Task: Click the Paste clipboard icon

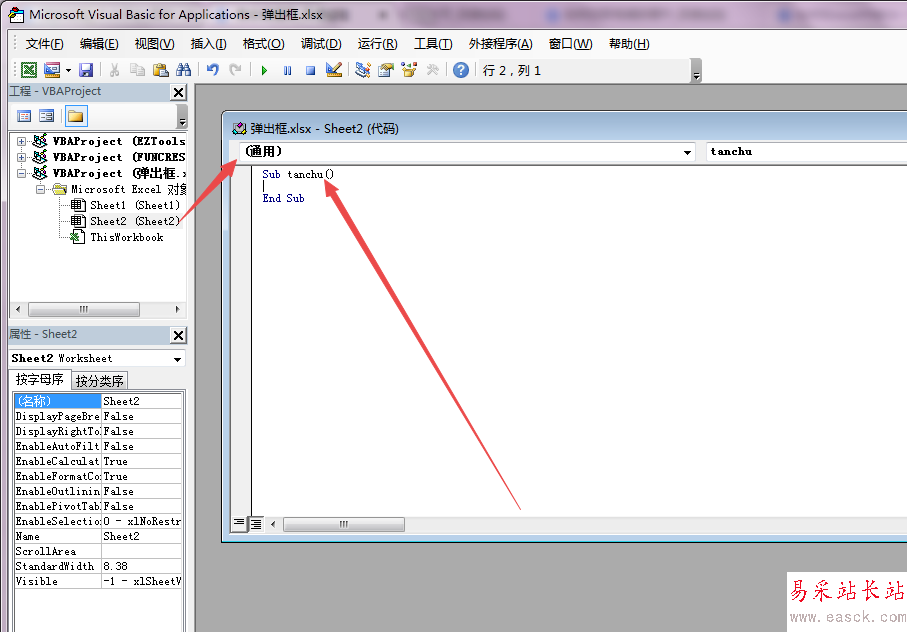Action: (x=160, y=70)
